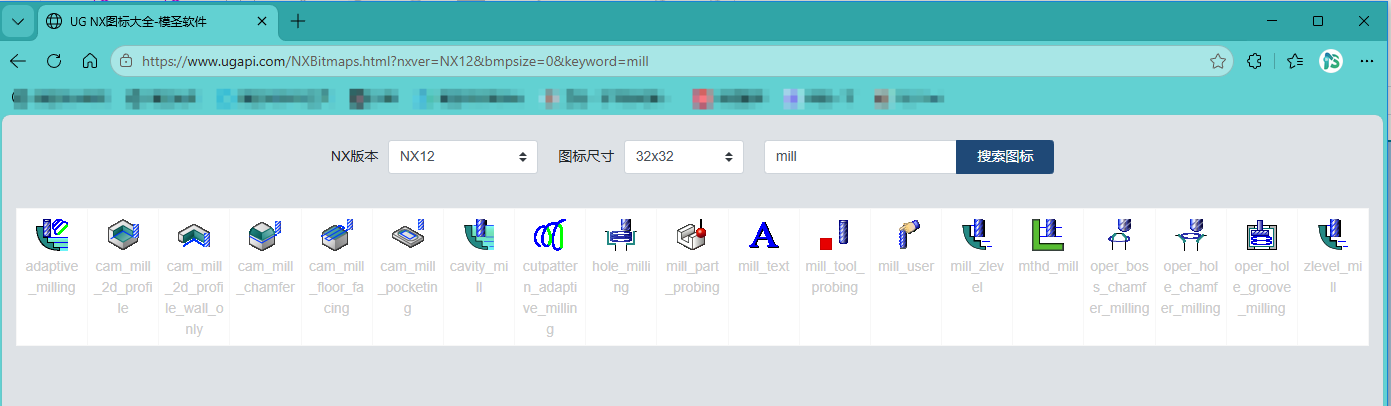View site information lock icon
The image size is (1391, 406).
125,61
